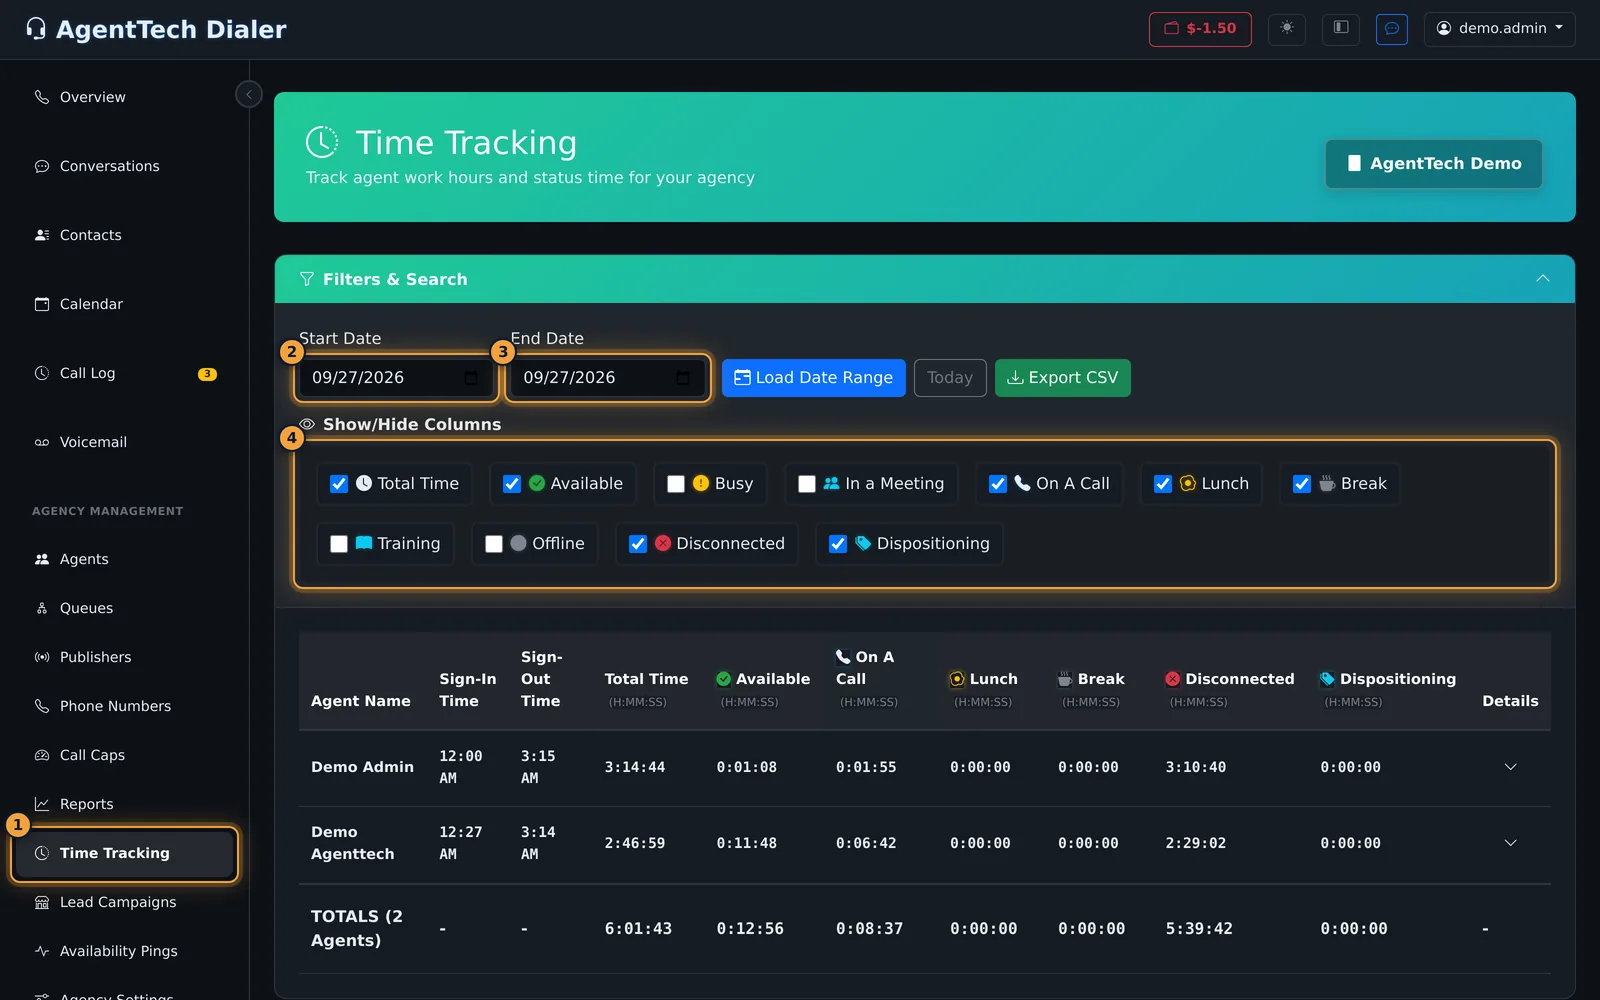1600x1000 pixels.
Task: Click the Lead Campaigns icon in sidebar
Action: click(42, 902)
